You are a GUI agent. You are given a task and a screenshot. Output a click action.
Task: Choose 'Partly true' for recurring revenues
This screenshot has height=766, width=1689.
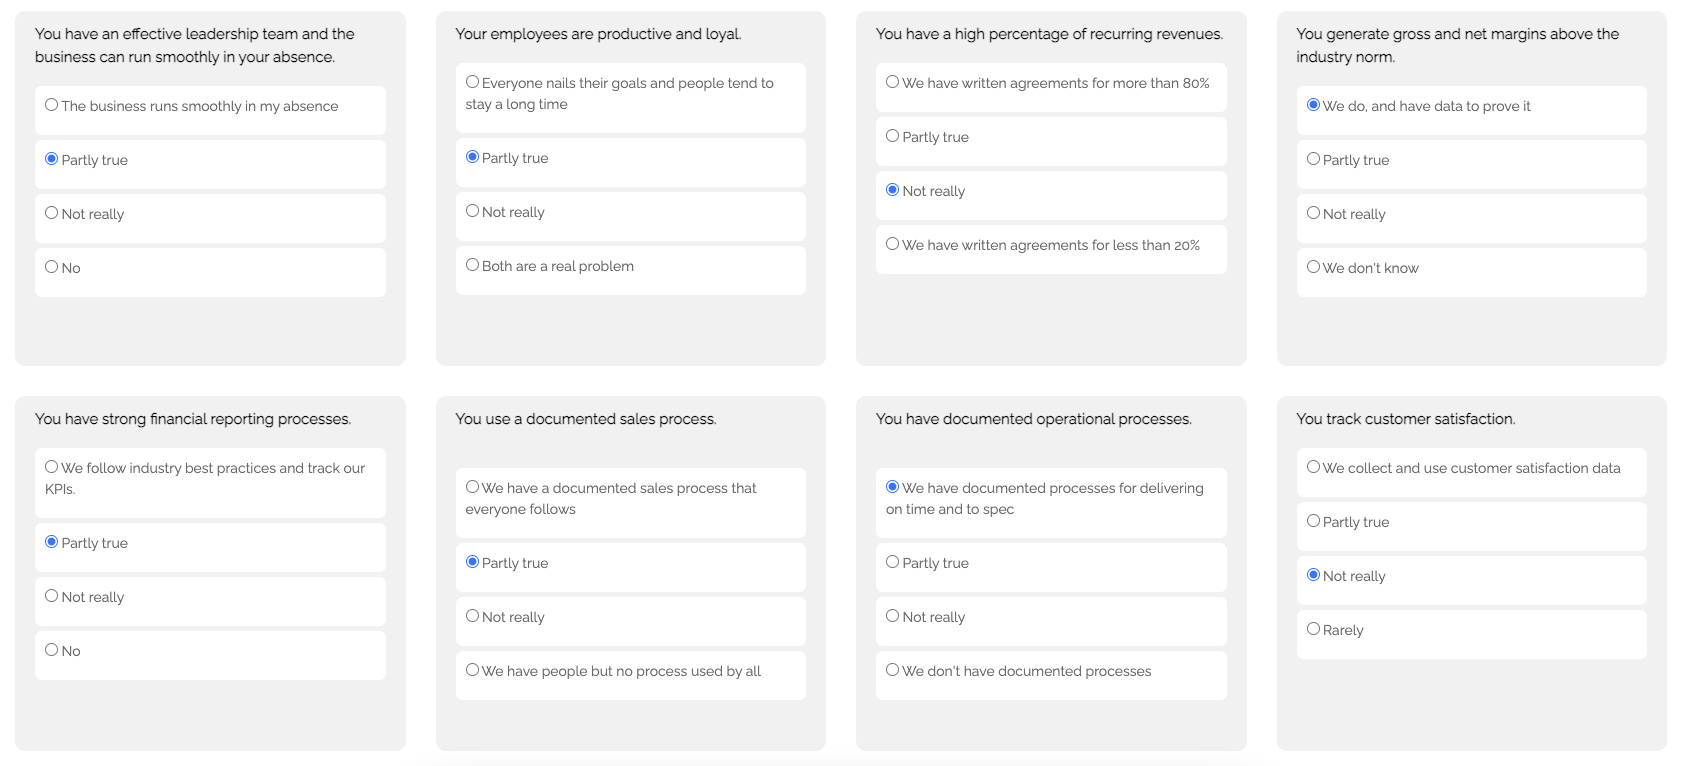(893, 136)
